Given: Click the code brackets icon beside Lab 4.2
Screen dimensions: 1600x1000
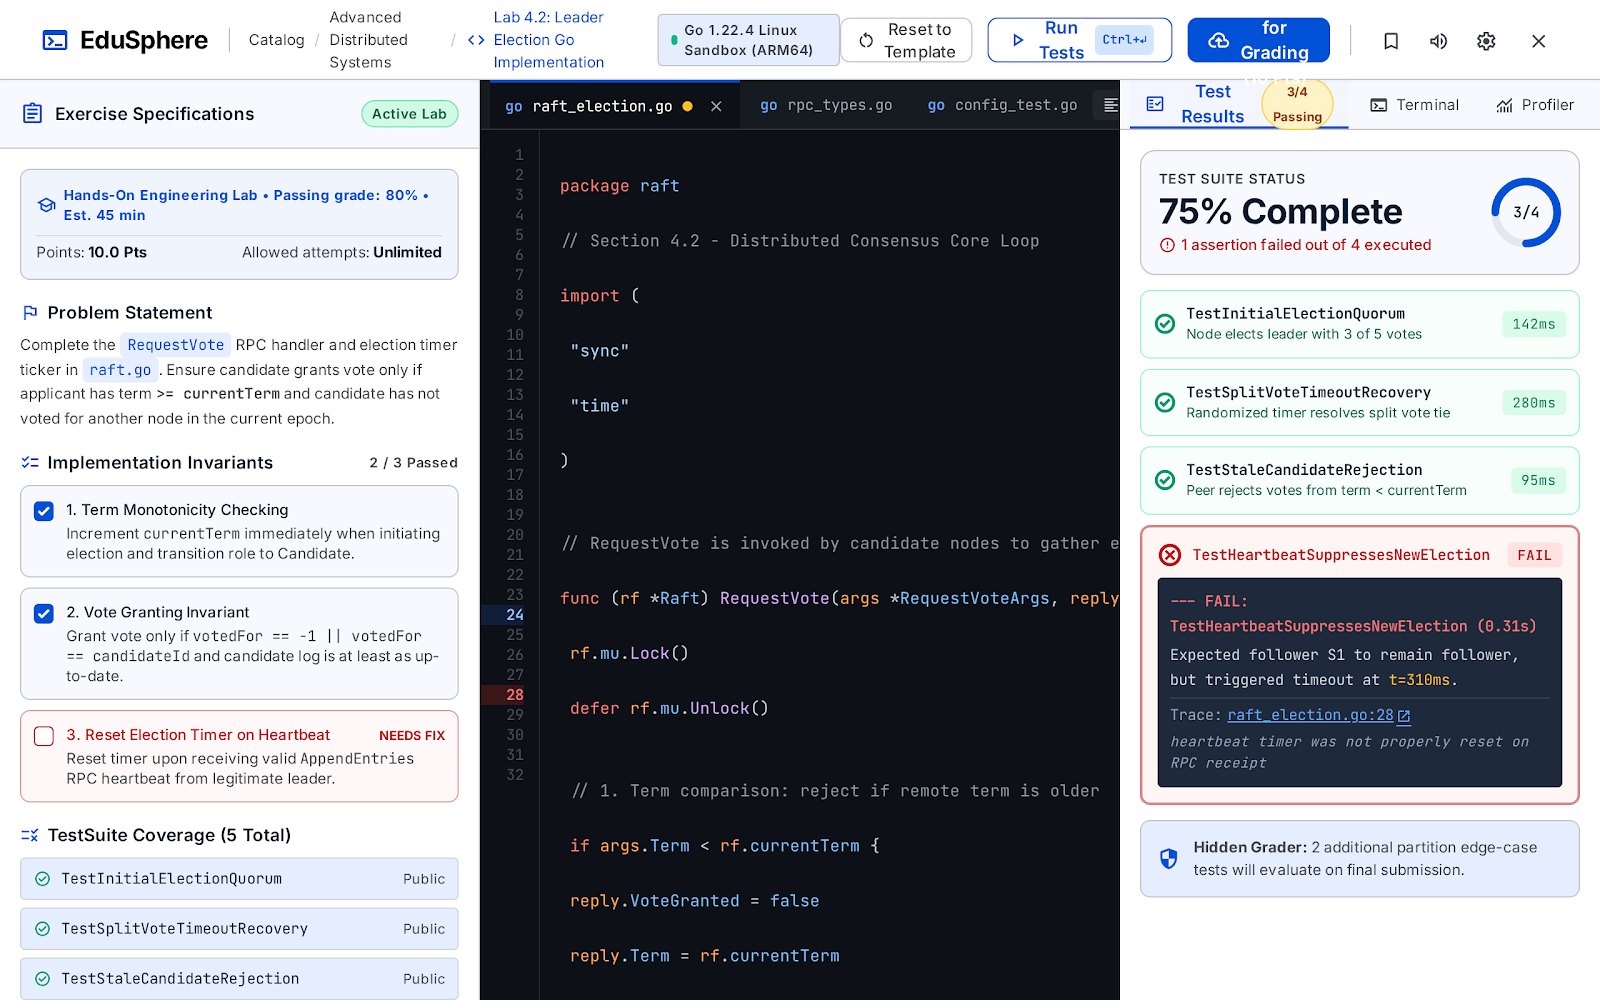Looking at the screenshot, I should [x=476, y=40].
